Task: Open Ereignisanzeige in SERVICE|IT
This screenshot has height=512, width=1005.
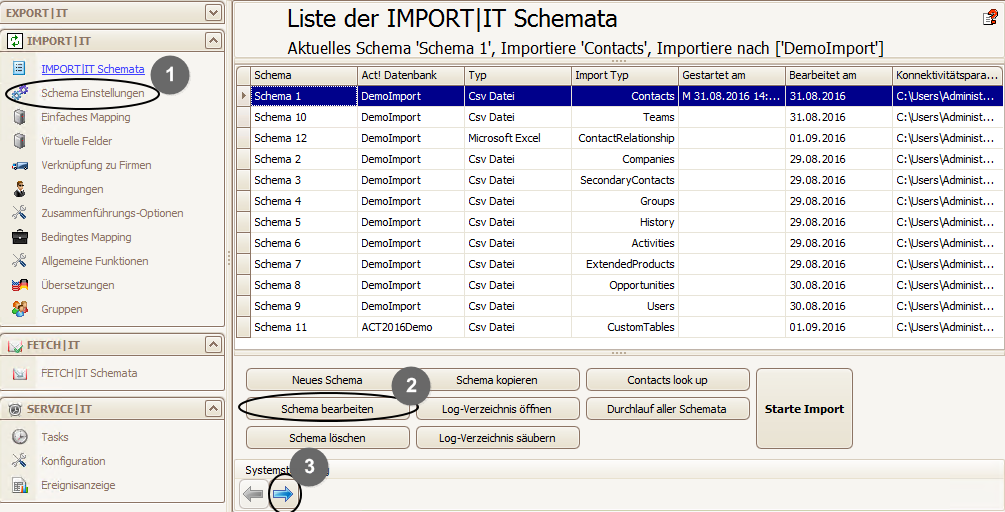Action: pos(78,485)
